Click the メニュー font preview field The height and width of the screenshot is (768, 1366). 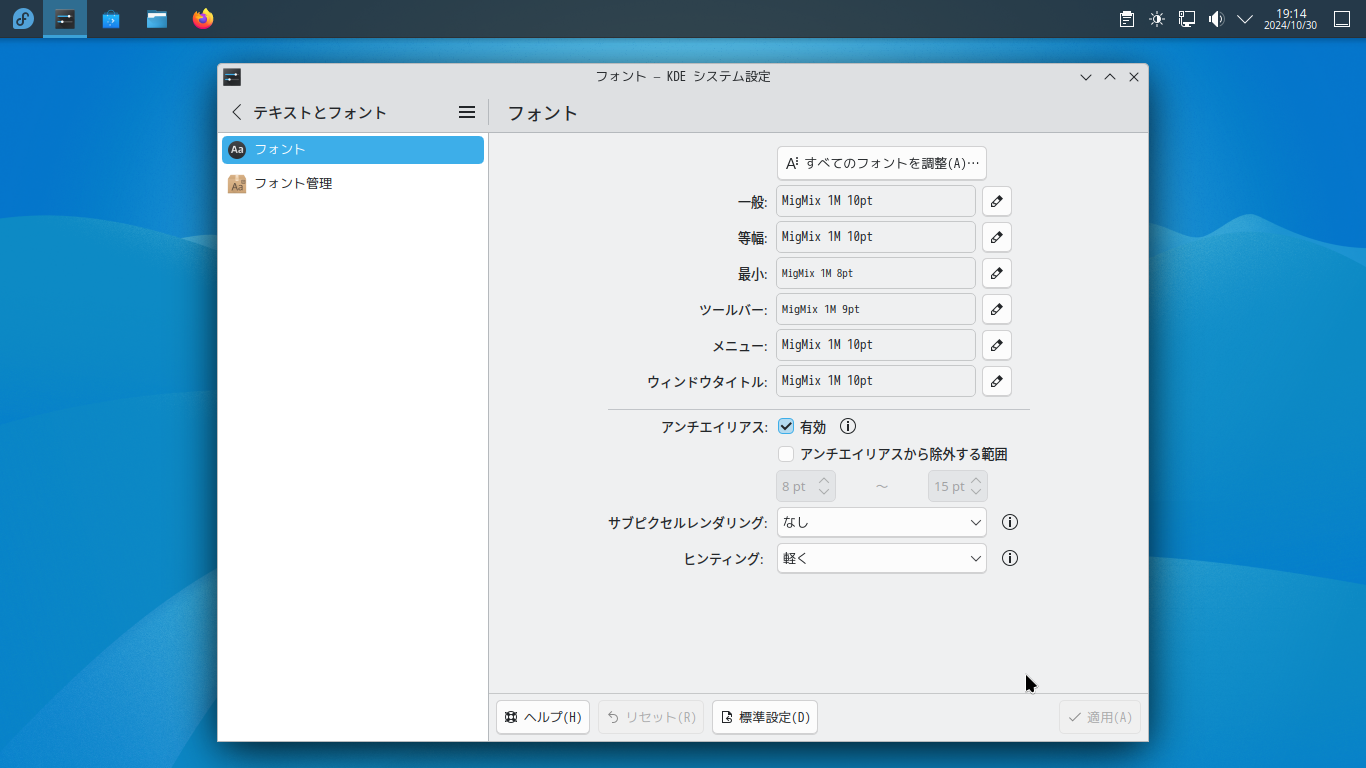876,345
